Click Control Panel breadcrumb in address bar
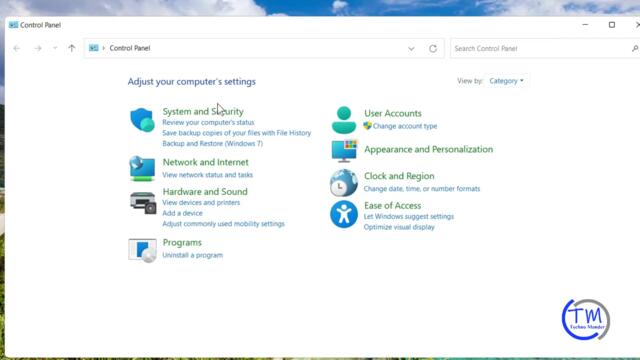640x360 pixels. pyautogui.click(x=130, y=48)
